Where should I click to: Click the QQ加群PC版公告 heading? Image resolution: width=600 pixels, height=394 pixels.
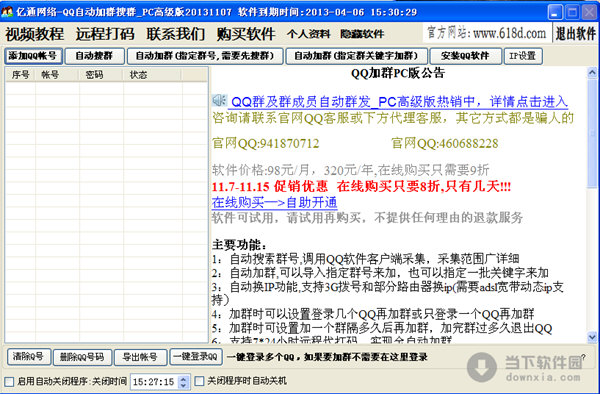coord(398,73)
